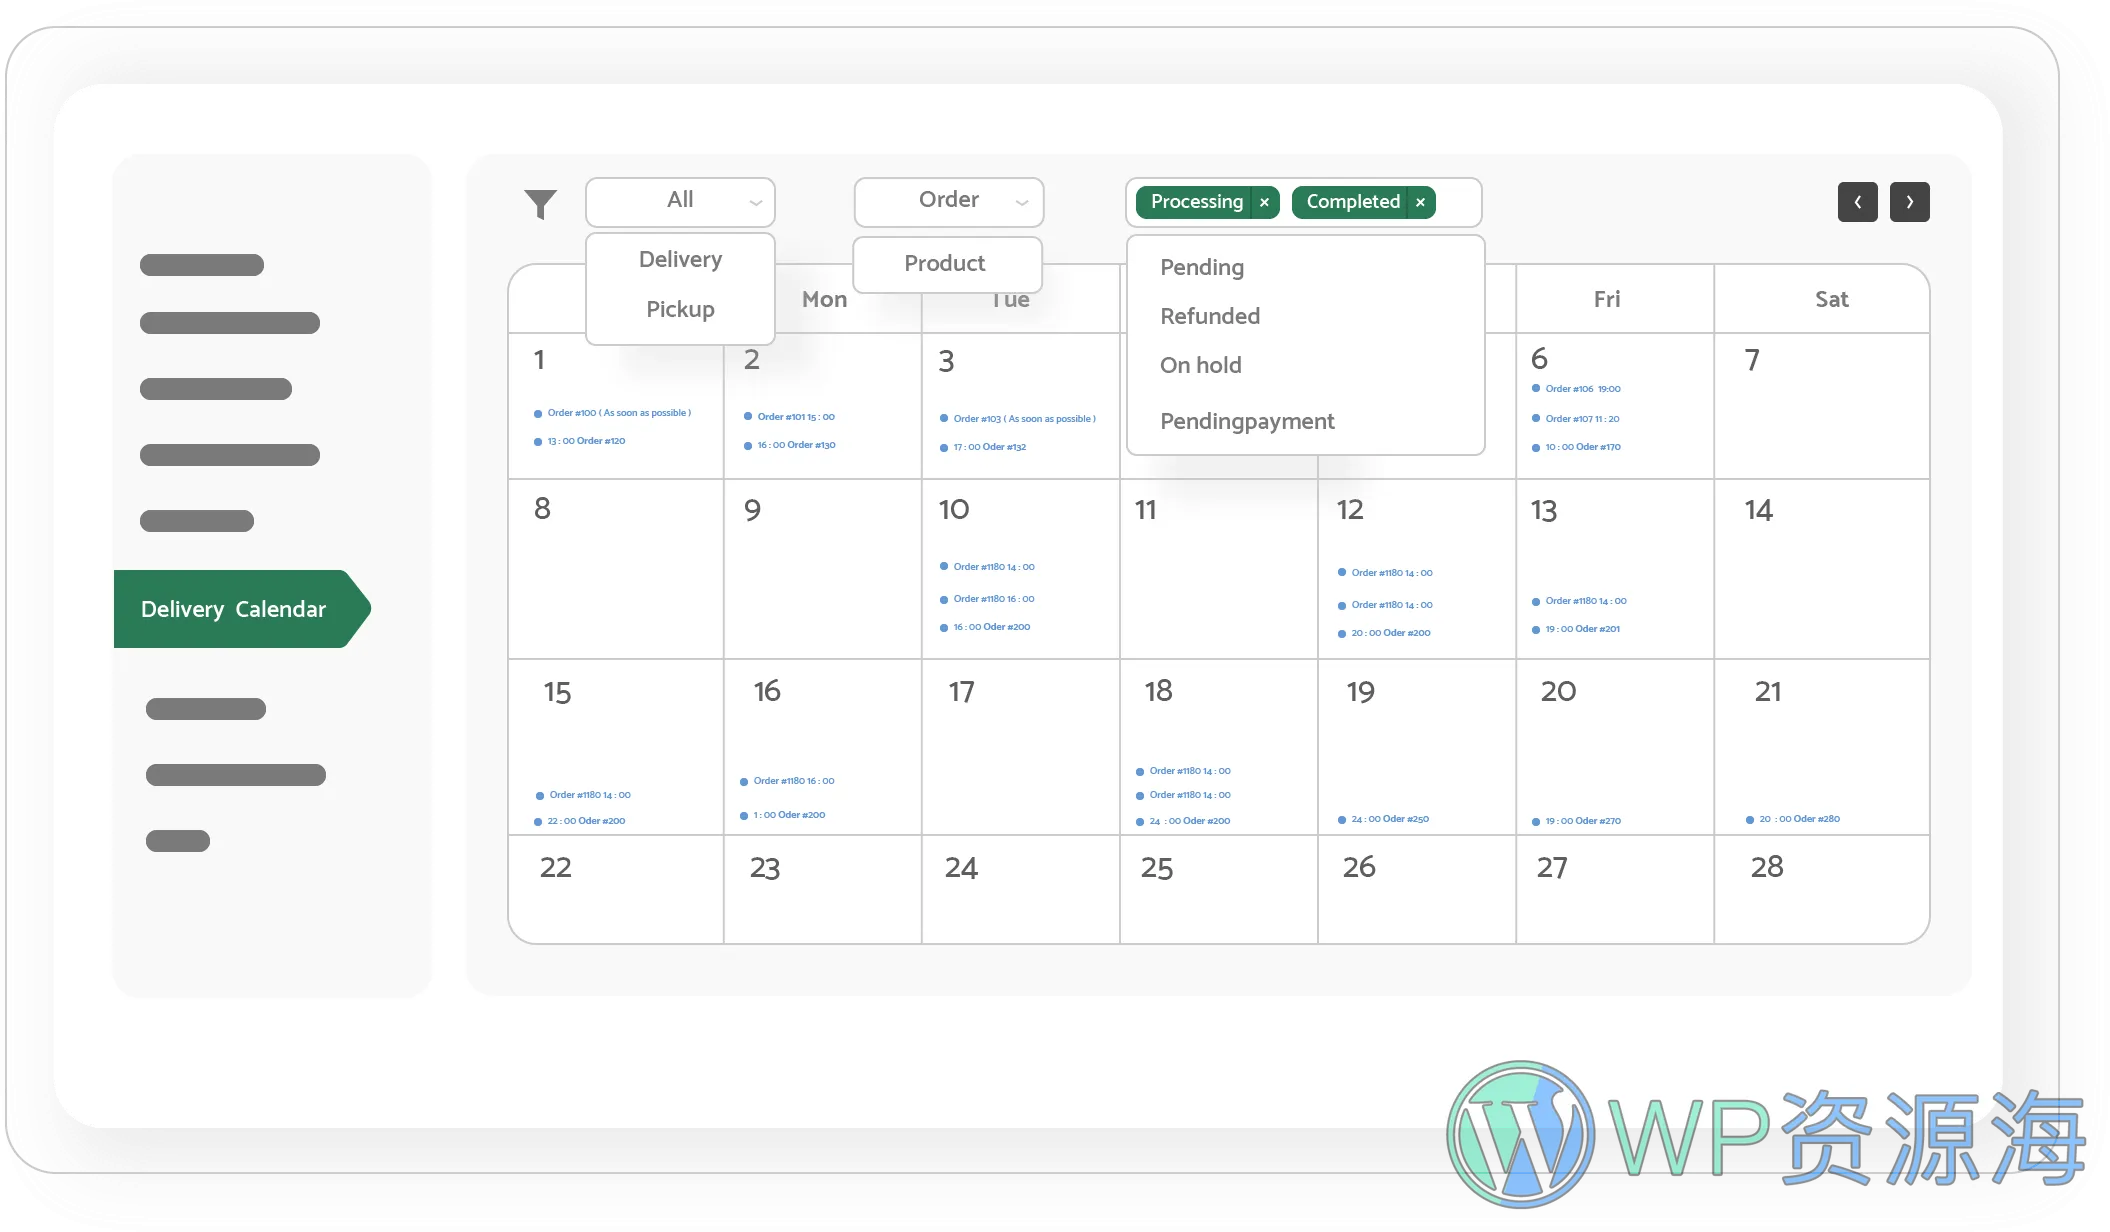The image size is (2110, 1232).
Task: Click the back navigation arrow
Action: click(x=1858, y=202)
